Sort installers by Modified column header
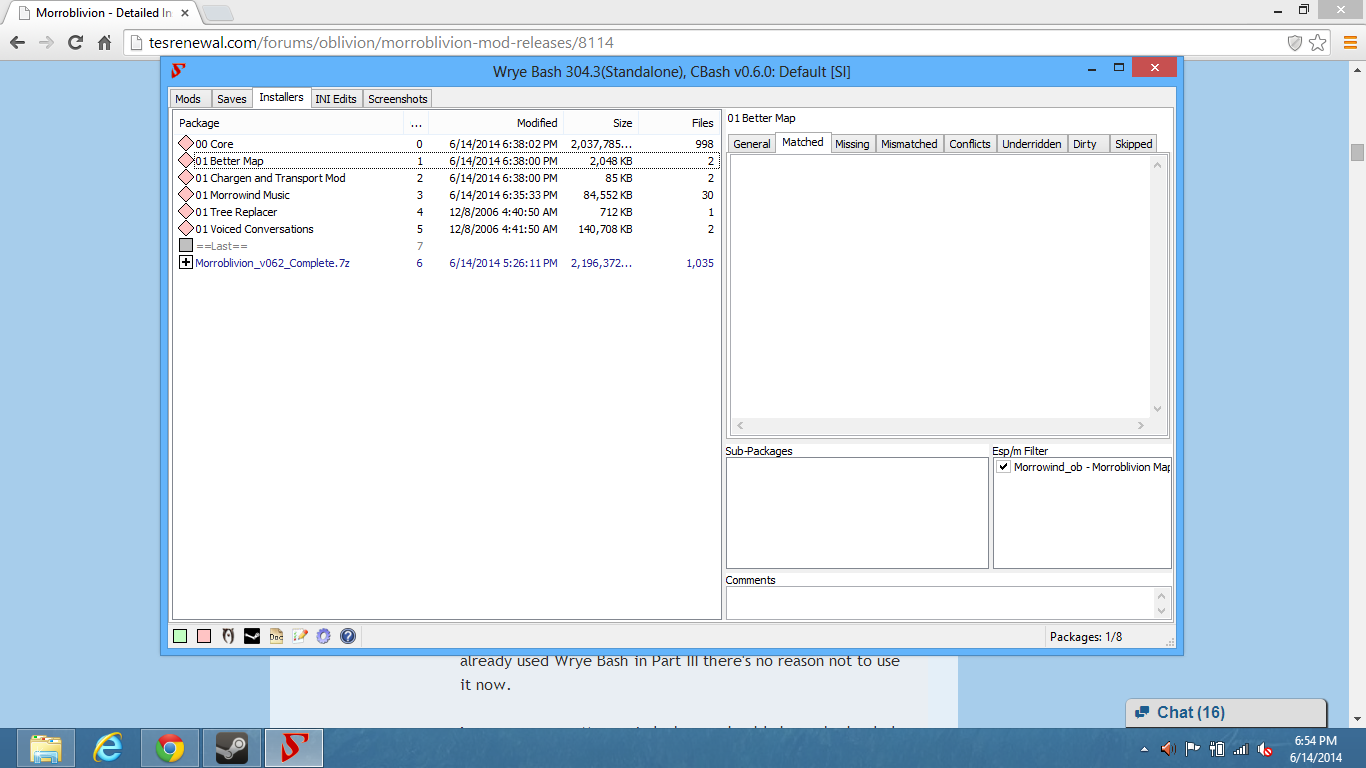 click(496, 123)
